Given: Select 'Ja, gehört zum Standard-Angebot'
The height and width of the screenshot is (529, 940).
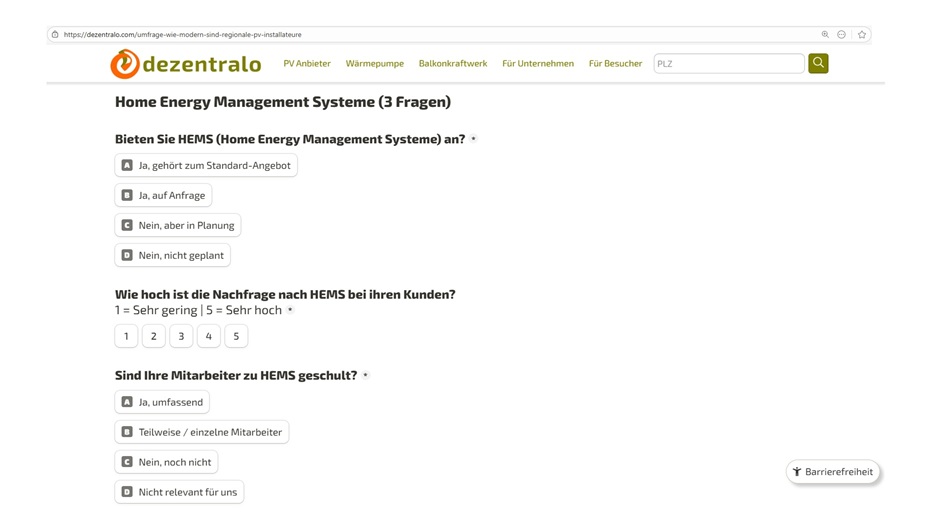Looking at the screenshot, I should click(x=206, y=166).
